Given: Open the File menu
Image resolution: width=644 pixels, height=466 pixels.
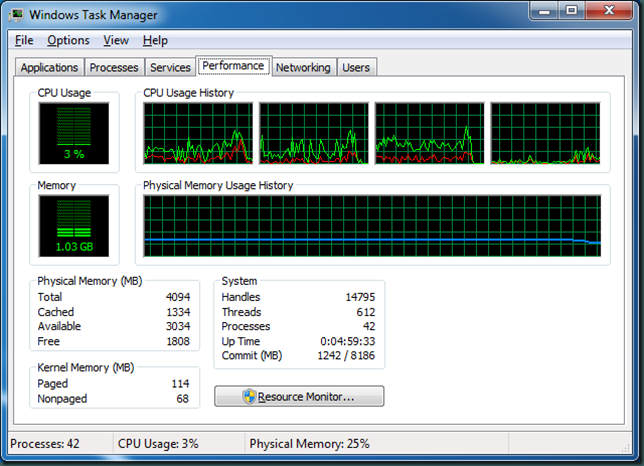Looking at the screenshot, I should click(24, 40).
